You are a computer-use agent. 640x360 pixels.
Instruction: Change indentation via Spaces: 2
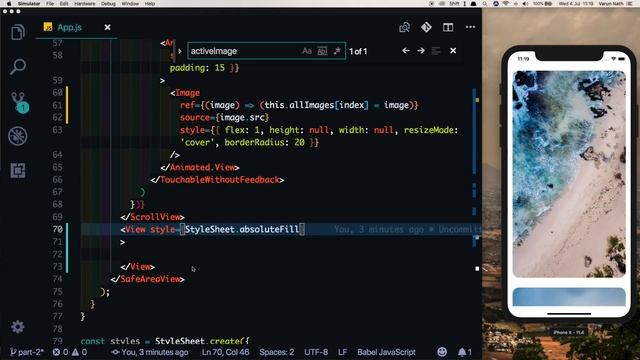pos(276,352)
